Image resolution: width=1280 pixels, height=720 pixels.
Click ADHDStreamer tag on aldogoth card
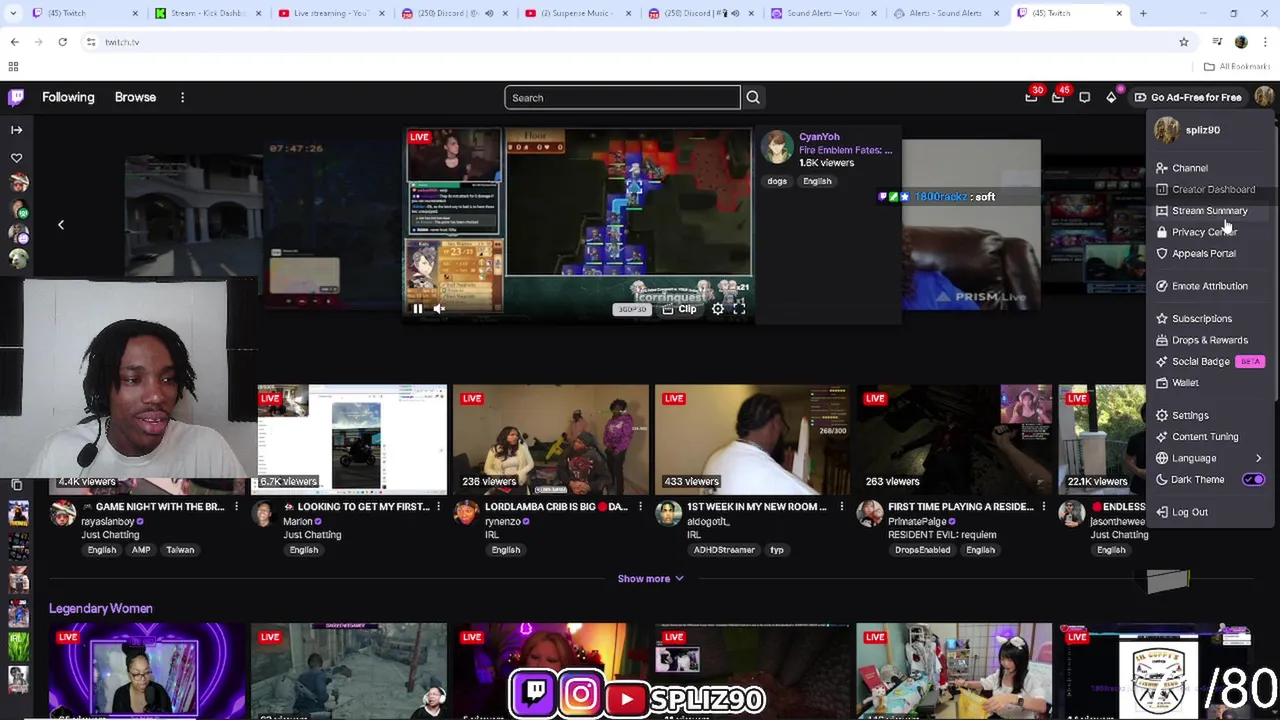tap(724, 550)
